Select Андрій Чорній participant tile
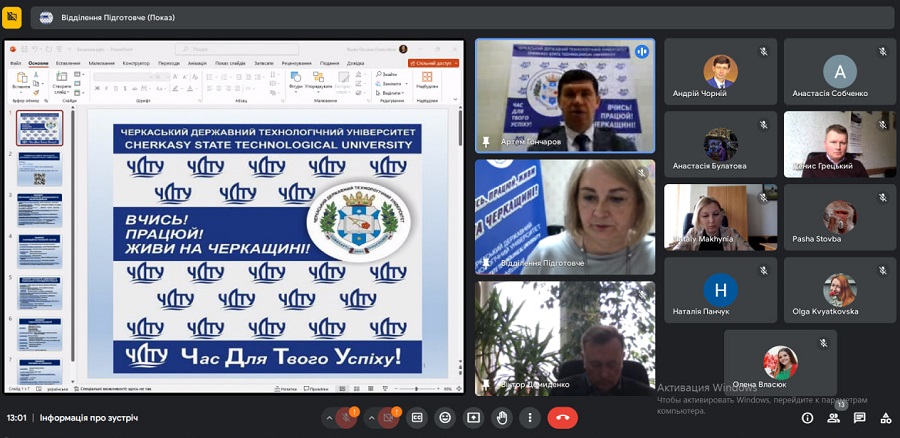900x438 pixels. pos(720,72)
